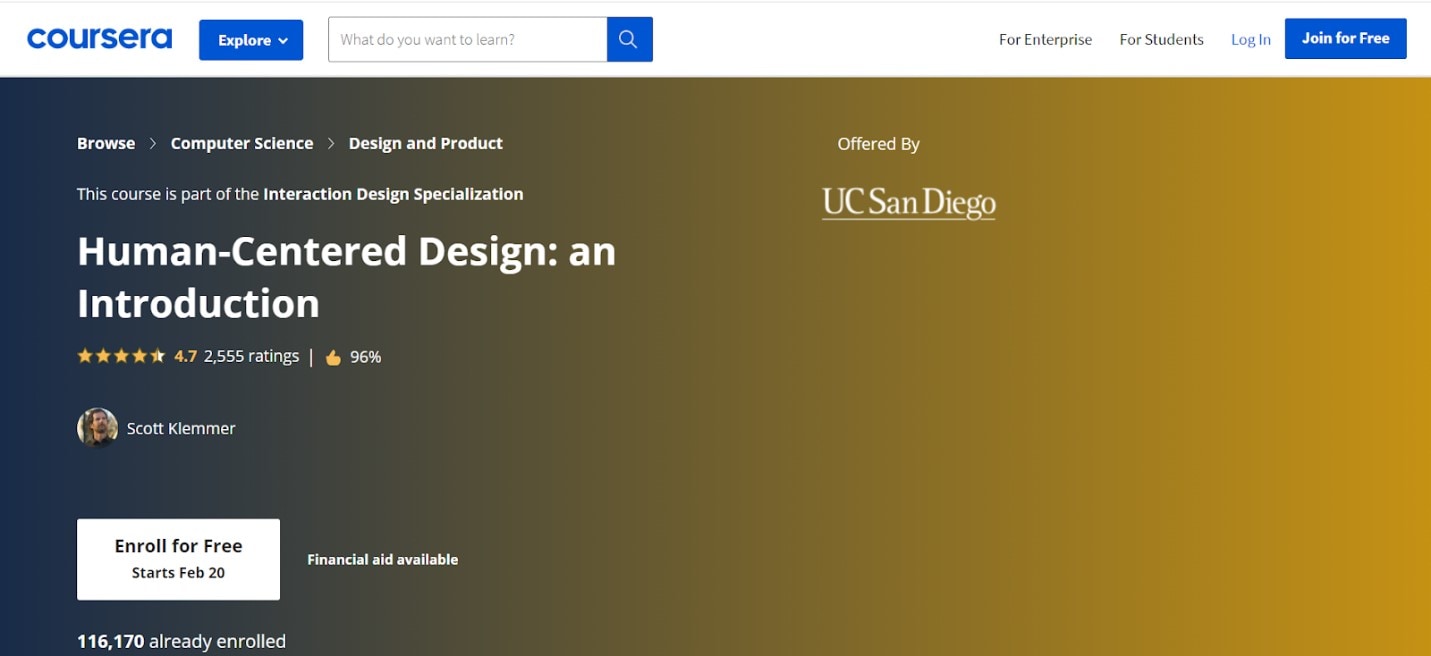Click the Log In link
This screenshot has width=1431, height=656.
[x=1250, y=40]
